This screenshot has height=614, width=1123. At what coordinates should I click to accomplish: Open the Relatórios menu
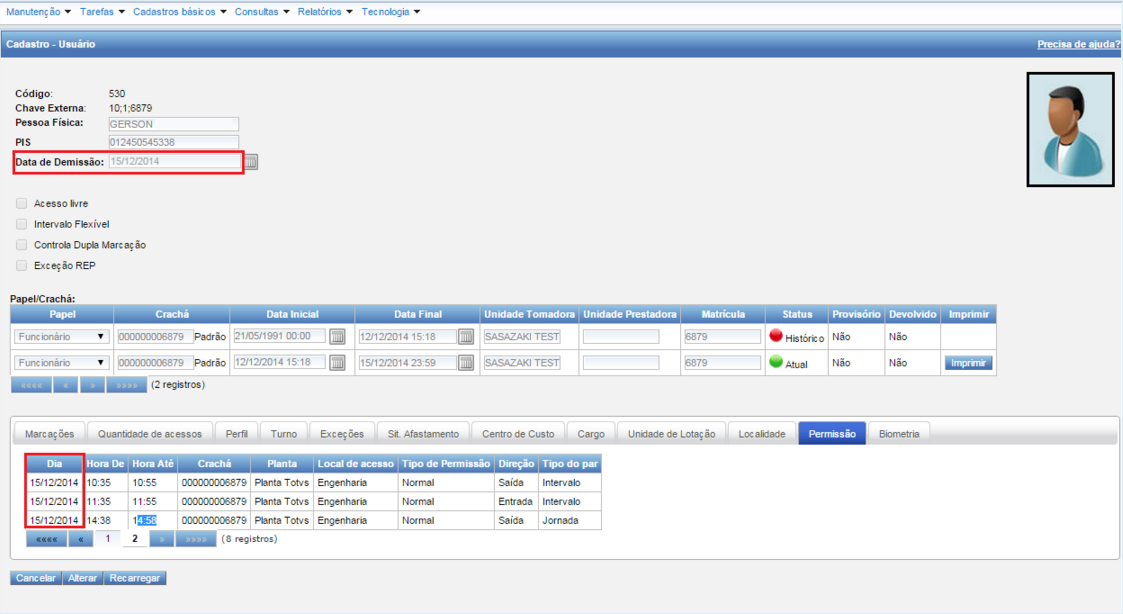325,12
